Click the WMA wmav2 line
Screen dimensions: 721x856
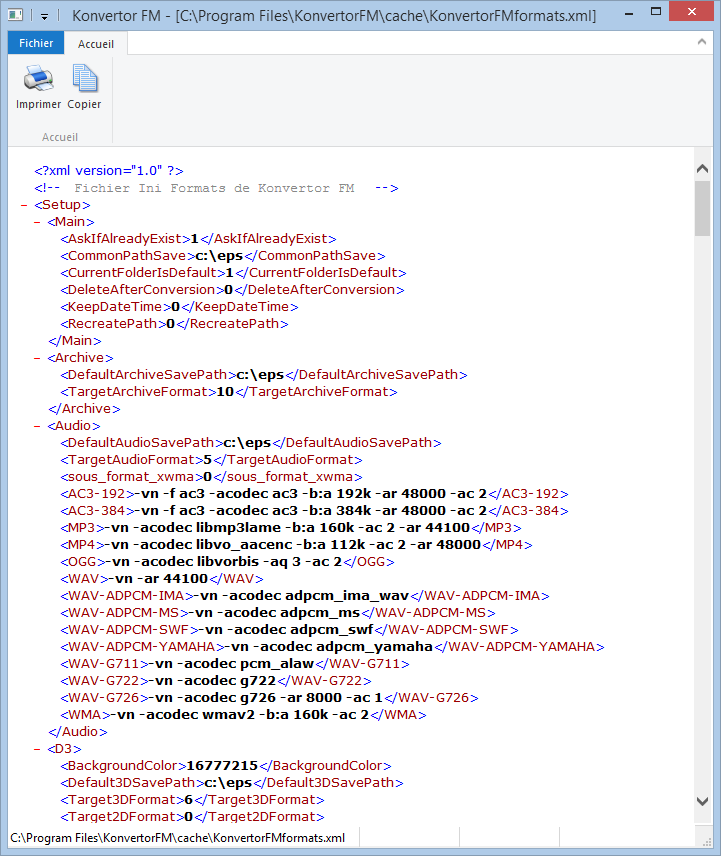tap(243, 715)
